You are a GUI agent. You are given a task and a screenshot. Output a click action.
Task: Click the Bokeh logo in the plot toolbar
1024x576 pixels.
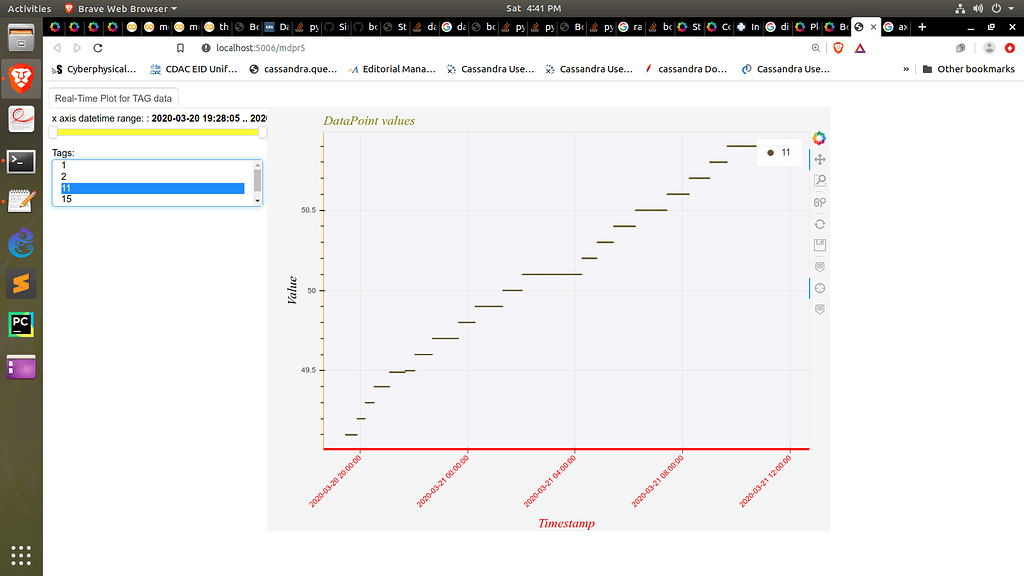pos(820,138)
